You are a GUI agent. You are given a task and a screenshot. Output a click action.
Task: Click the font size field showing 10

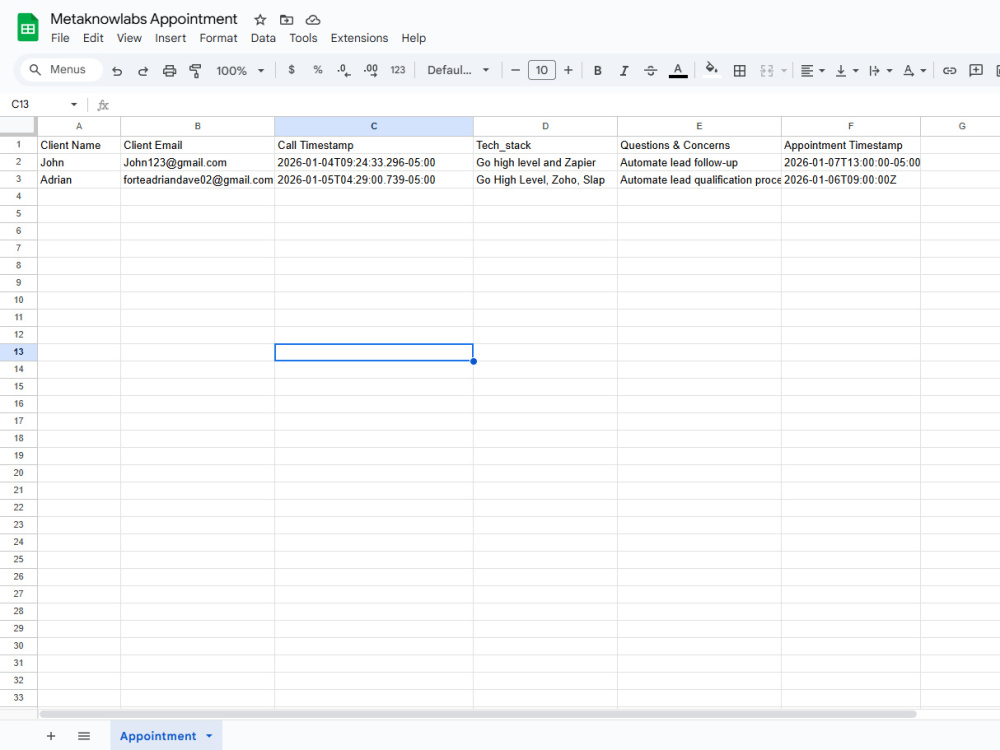[x=541, y=70]
